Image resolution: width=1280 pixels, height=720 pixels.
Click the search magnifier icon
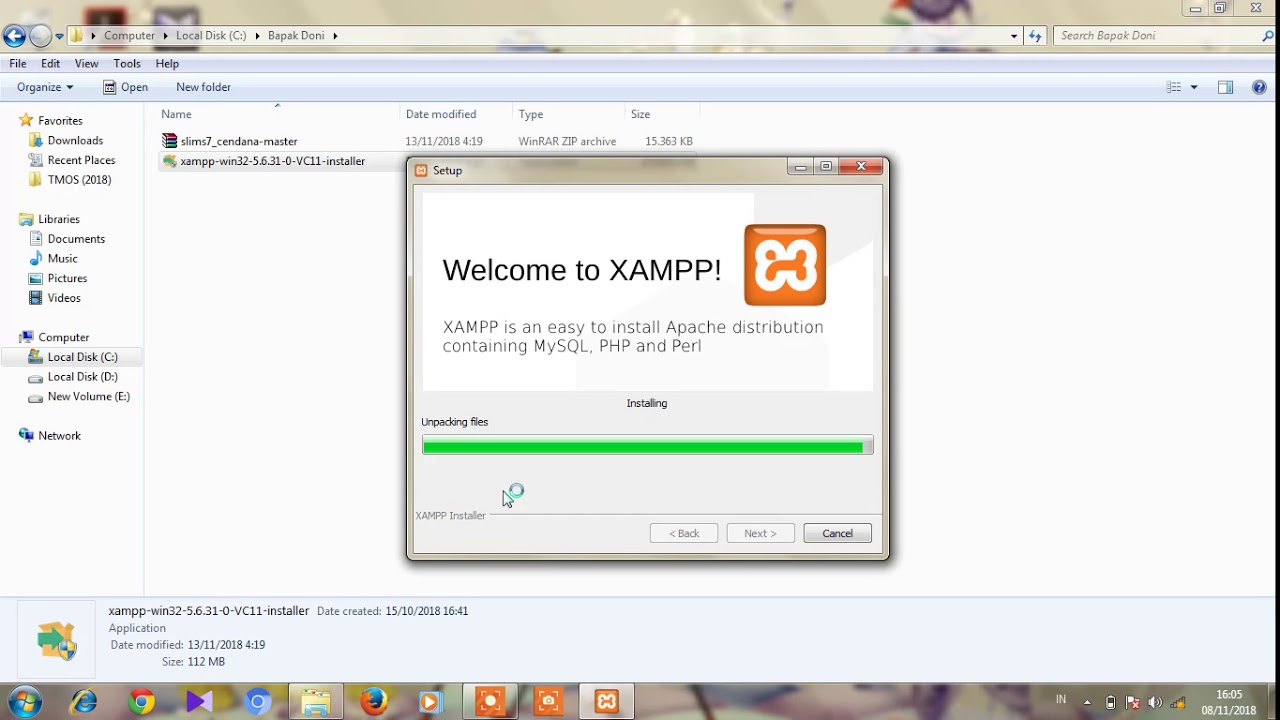(1268, 36)
